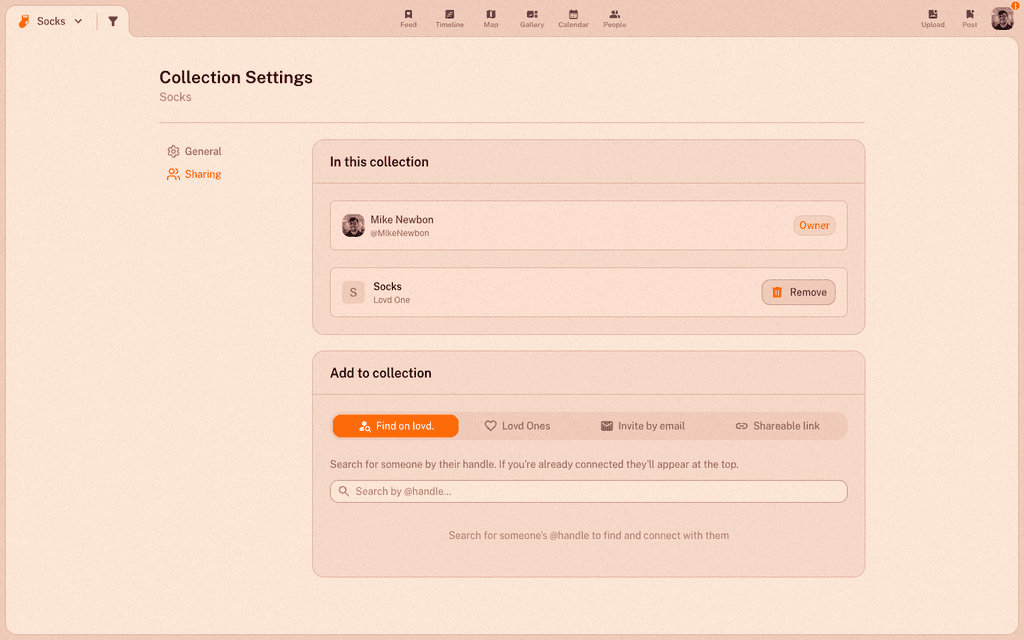This screenshot has width=1024, height=640.
Task: Remove Socks from the collection
Action: click(798, 293)
